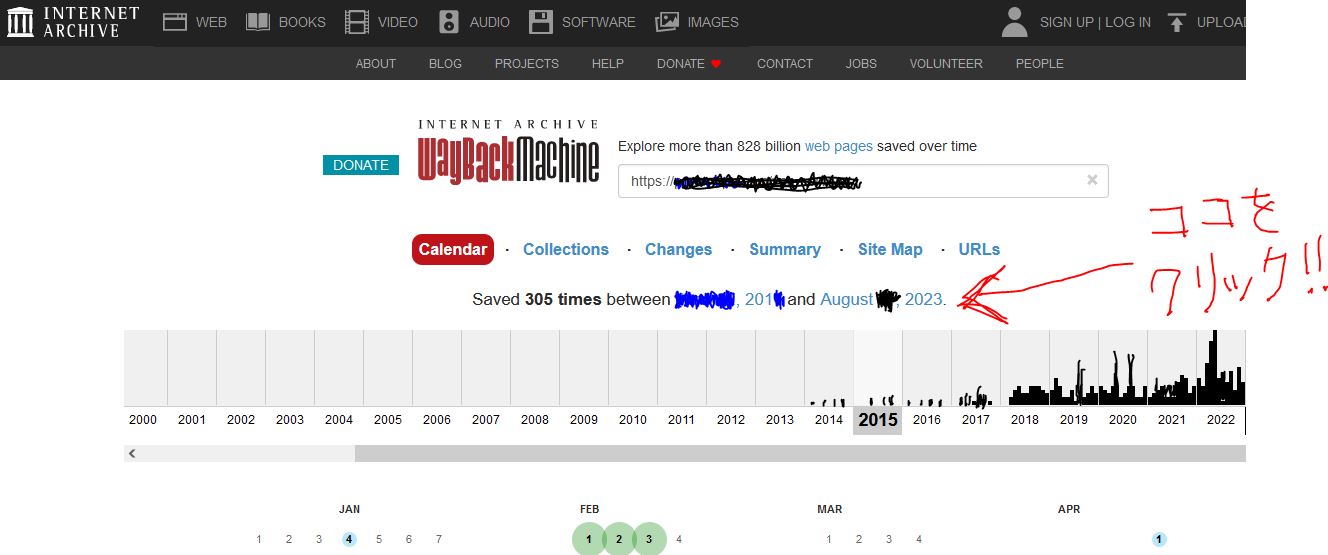Viewport: 1328px width, 555px height.
Task: Click the timeline scrollbar left arrow
Action: 132,454
